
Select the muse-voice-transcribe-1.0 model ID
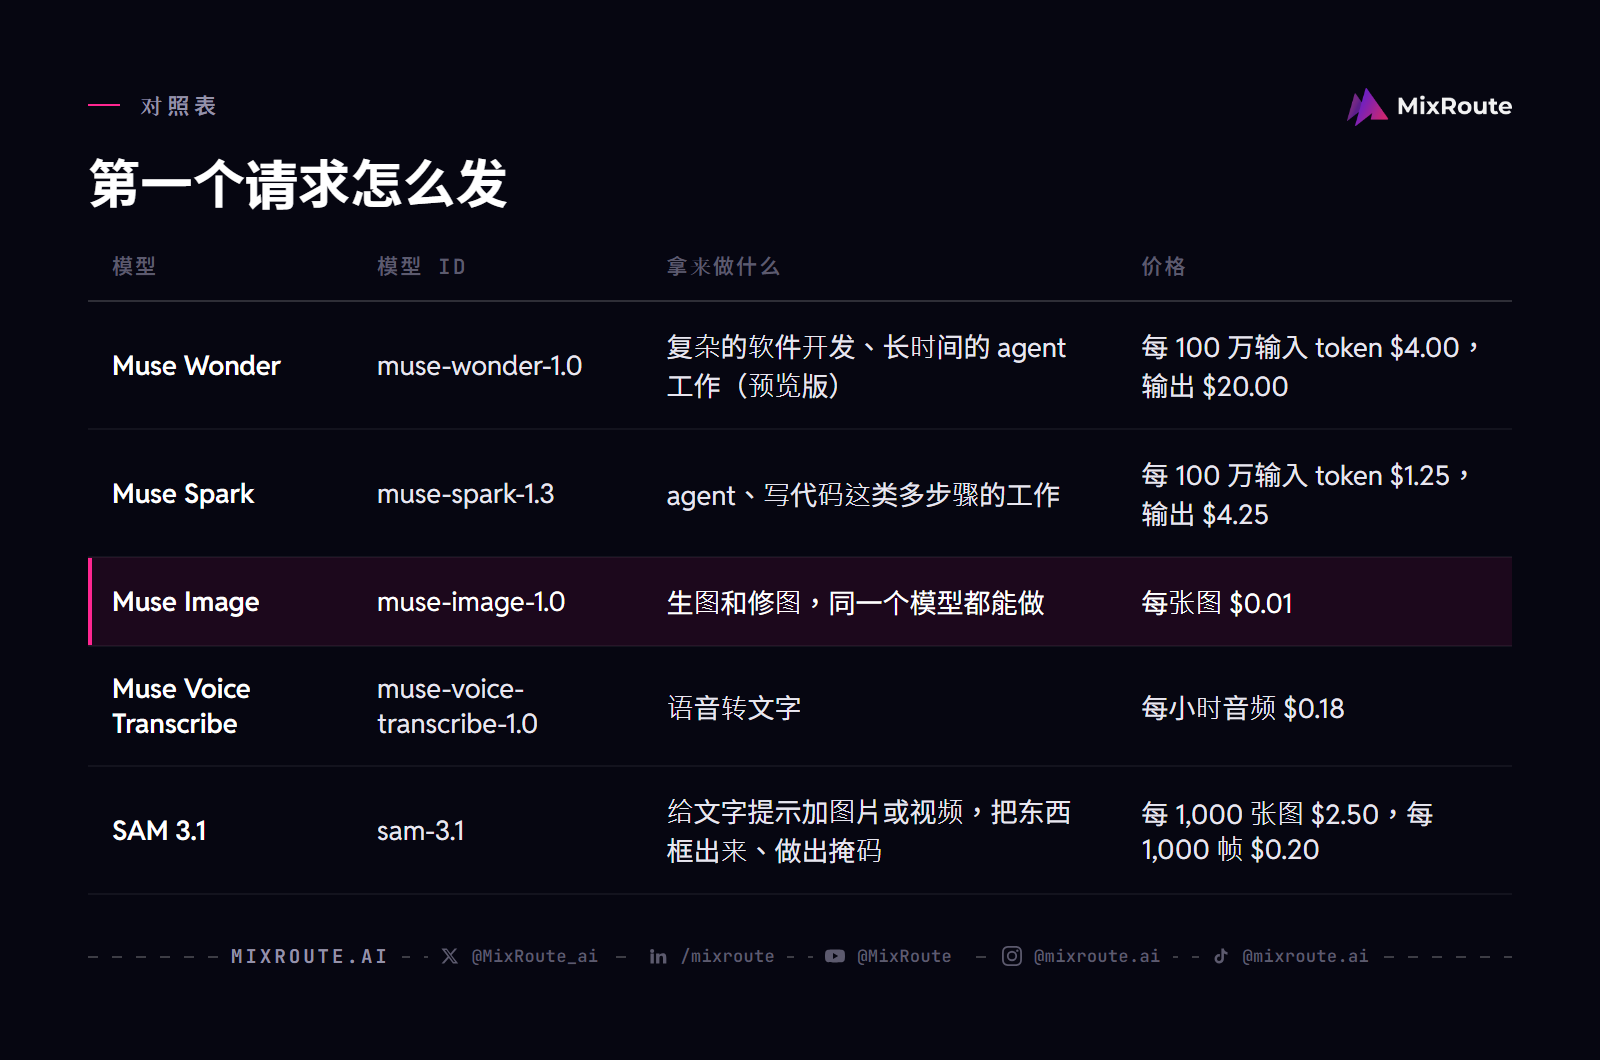(457, 706)
